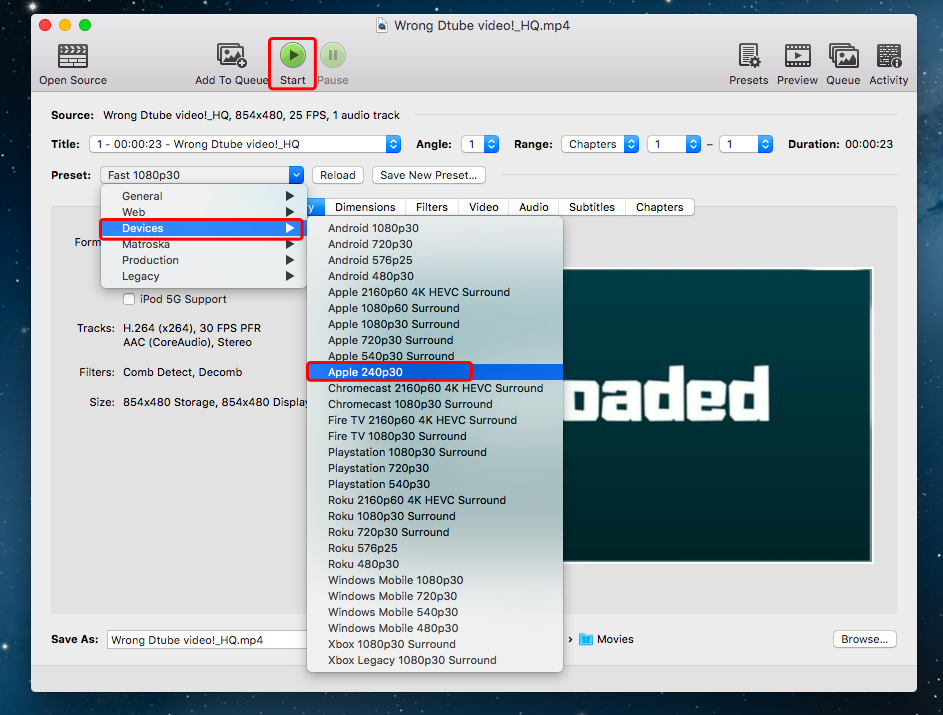Choose Windows Mobile 720p30 preset

[x=435, y=596]
